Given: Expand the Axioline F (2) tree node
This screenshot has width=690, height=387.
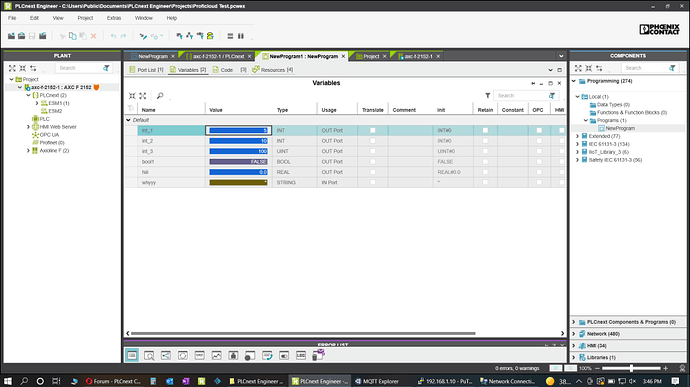Looking at the screenshot, I should [x=28, y=151].
